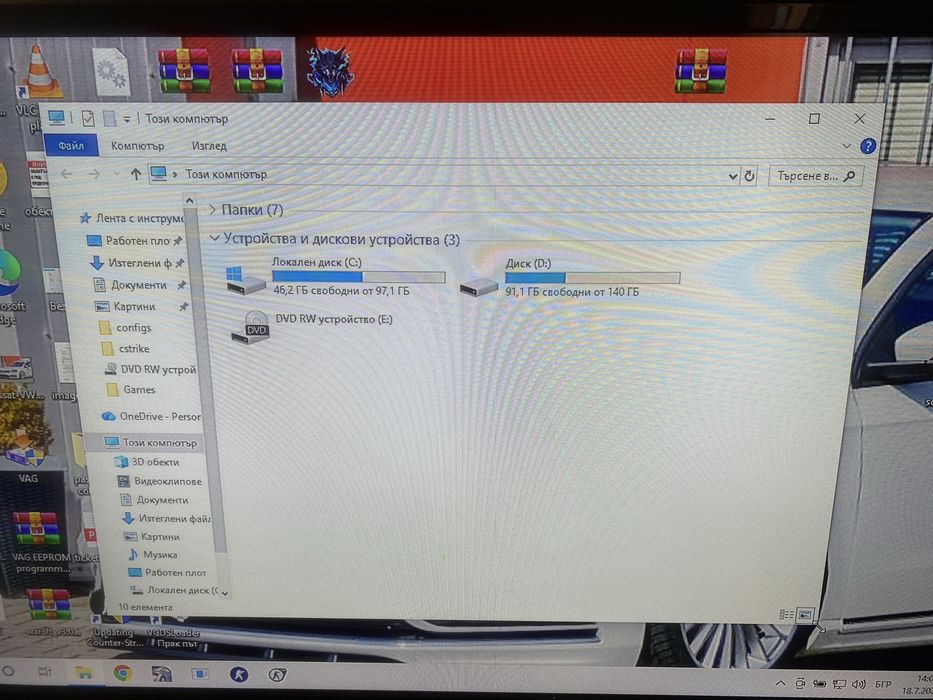Click the help question mark icon
The height and width of the screenshot is (700, 933).
(x=868, y=146)
